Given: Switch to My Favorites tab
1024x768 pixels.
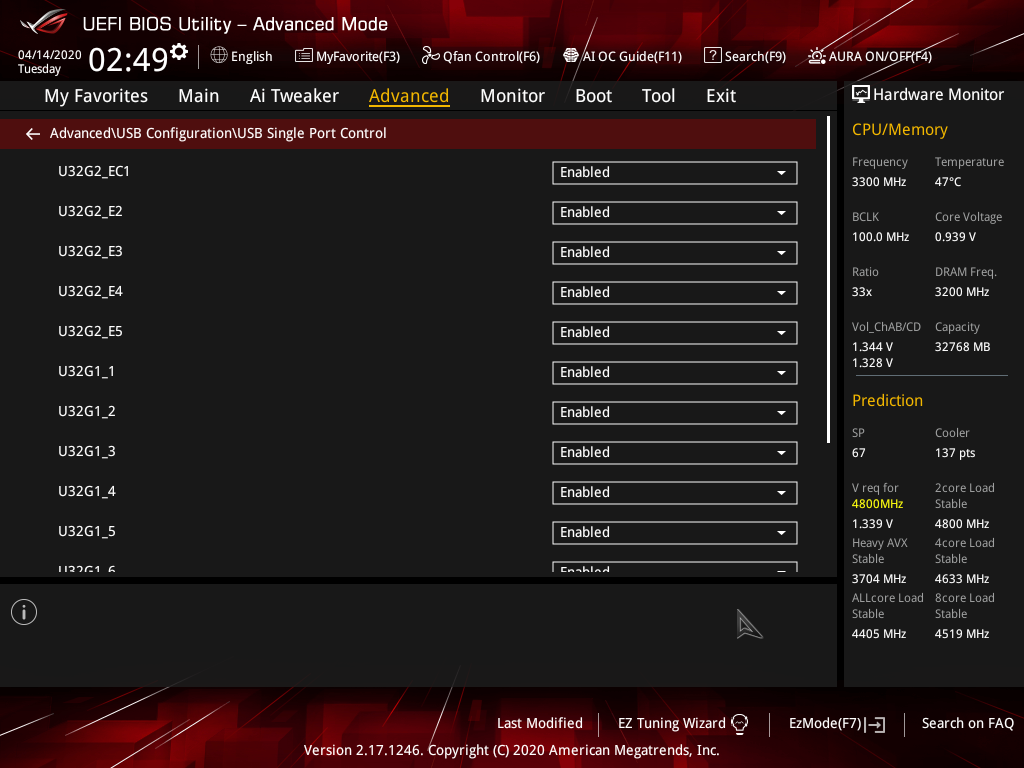Looking at the screenshot, I should pos(96,96).
